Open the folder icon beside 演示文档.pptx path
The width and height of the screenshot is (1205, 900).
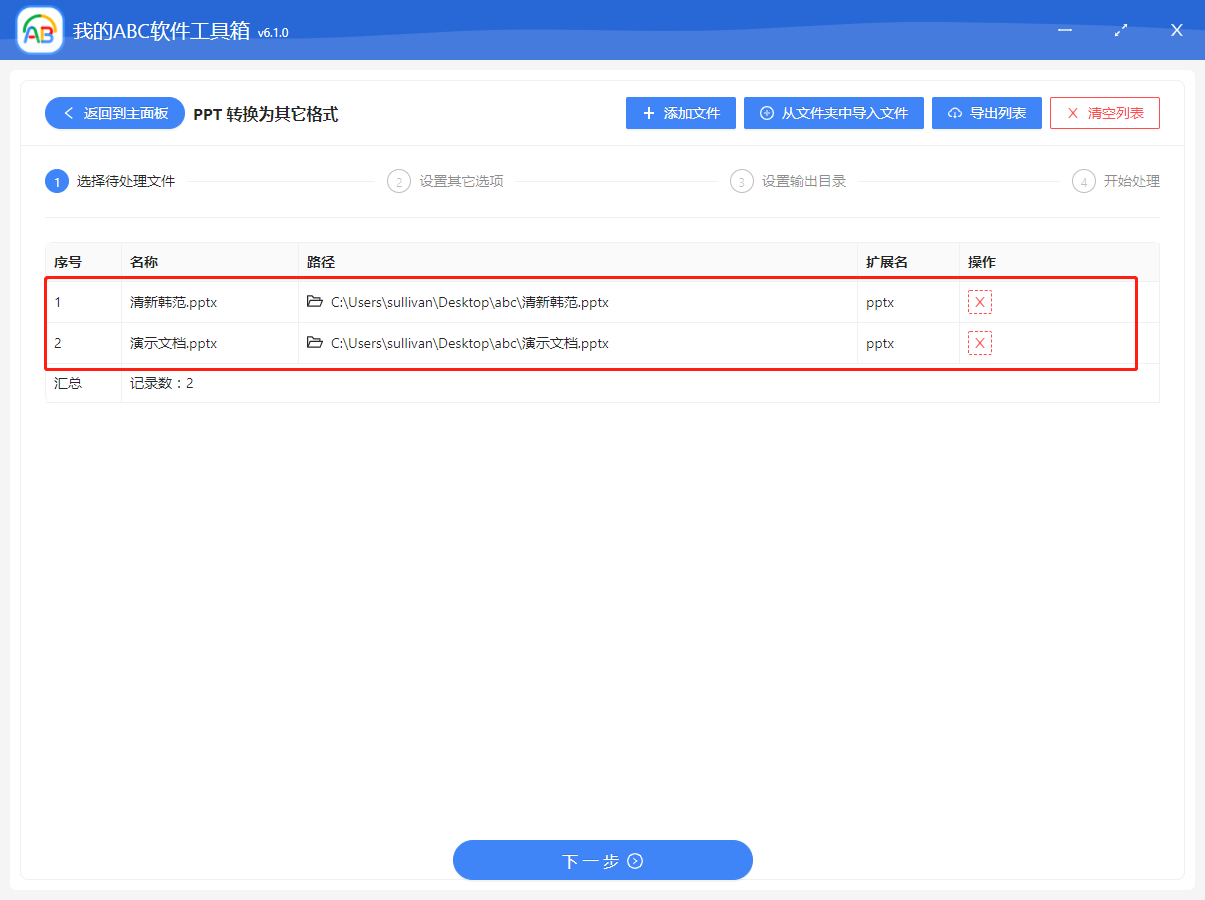point(314,343)
